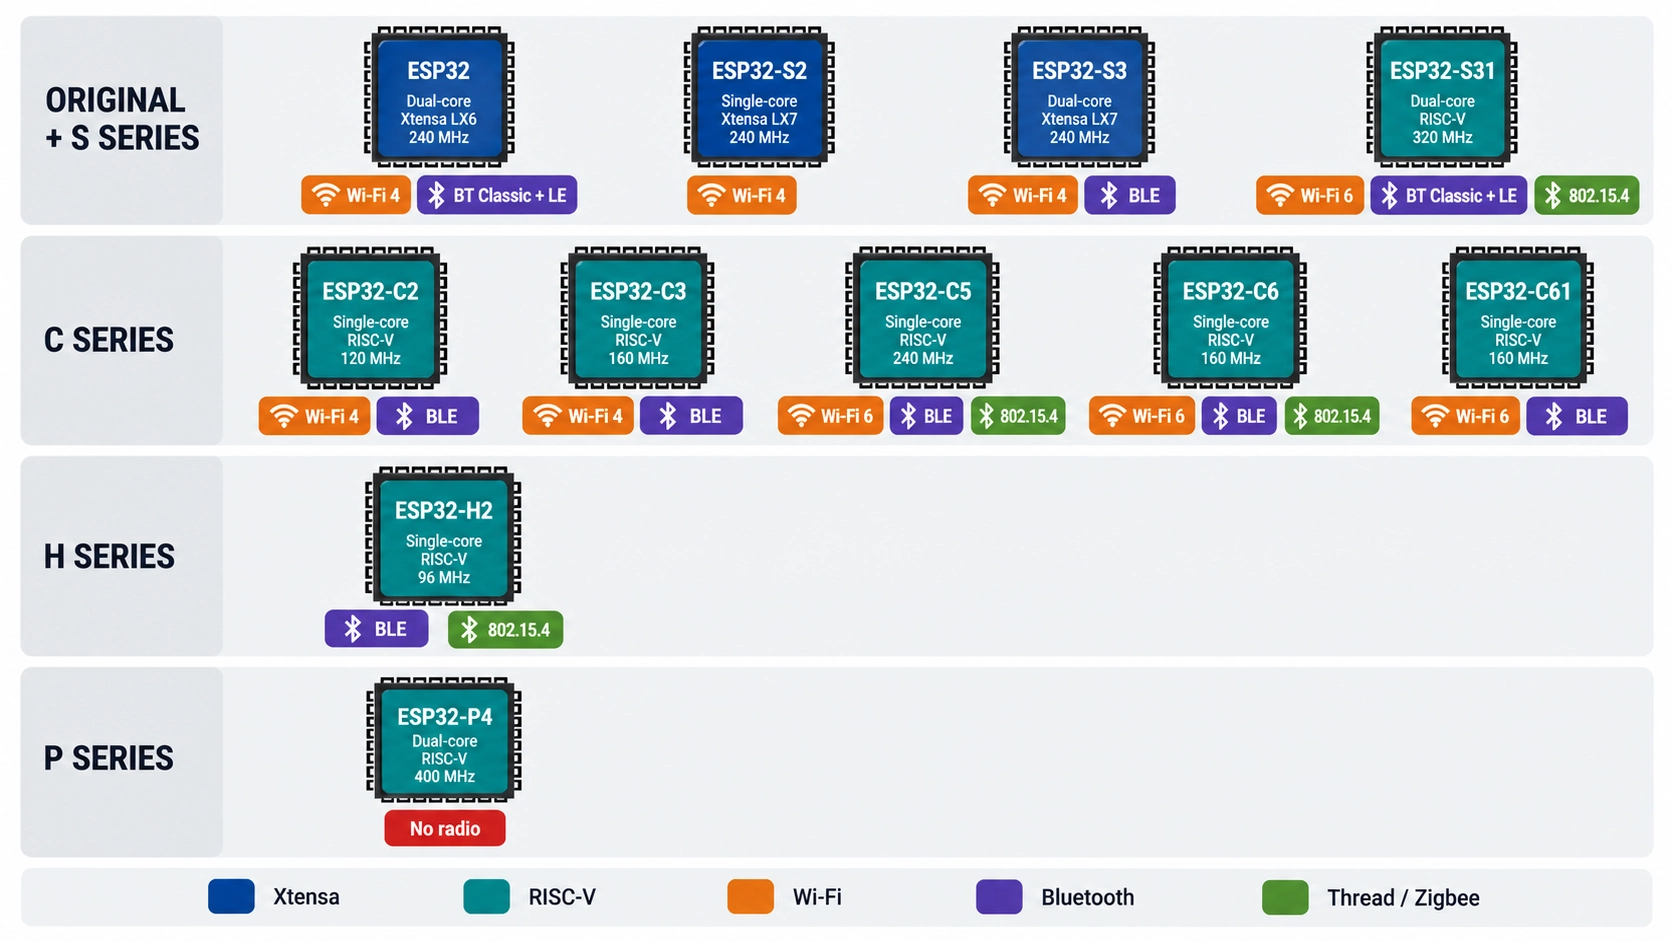Click the BLE badge under ESP32-H2
1672x941 pixels.
pos(377,629)
